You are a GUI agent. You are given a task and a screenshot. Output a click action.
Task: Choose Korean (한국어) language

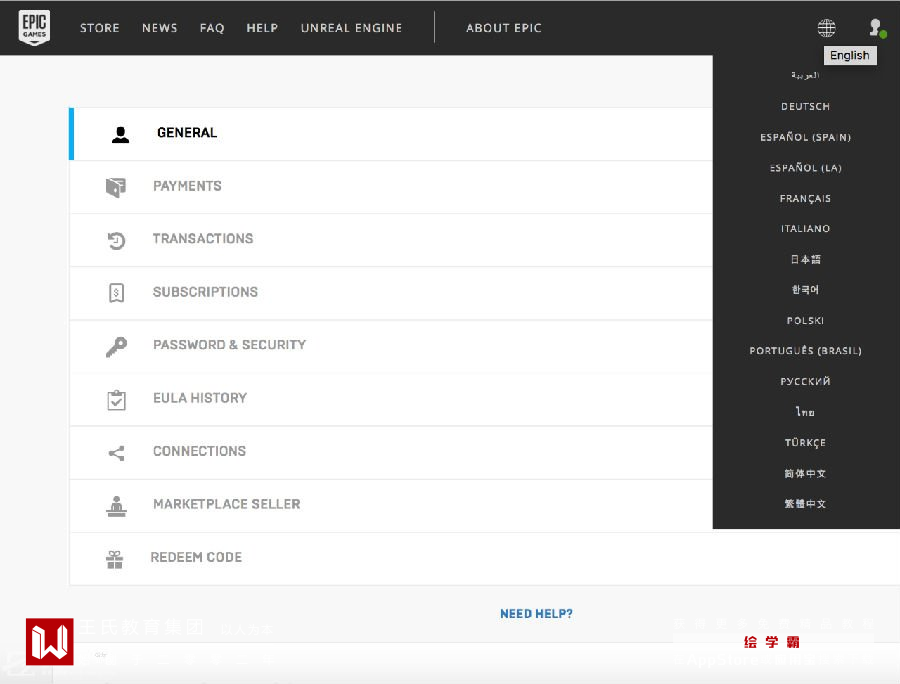click(805, 290)
